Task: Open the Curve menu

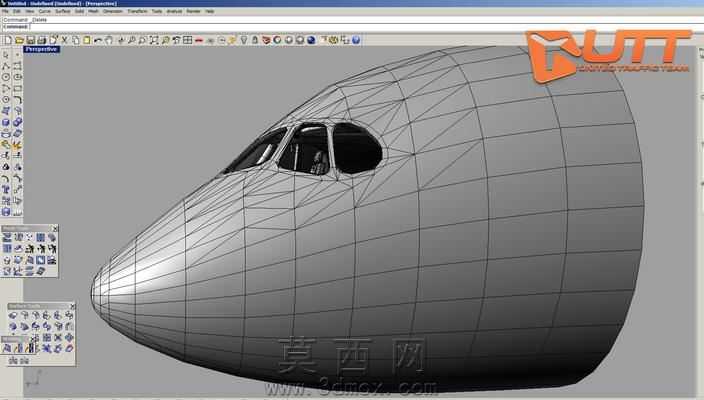Action: pyautogui.click(x=44, y=11)
